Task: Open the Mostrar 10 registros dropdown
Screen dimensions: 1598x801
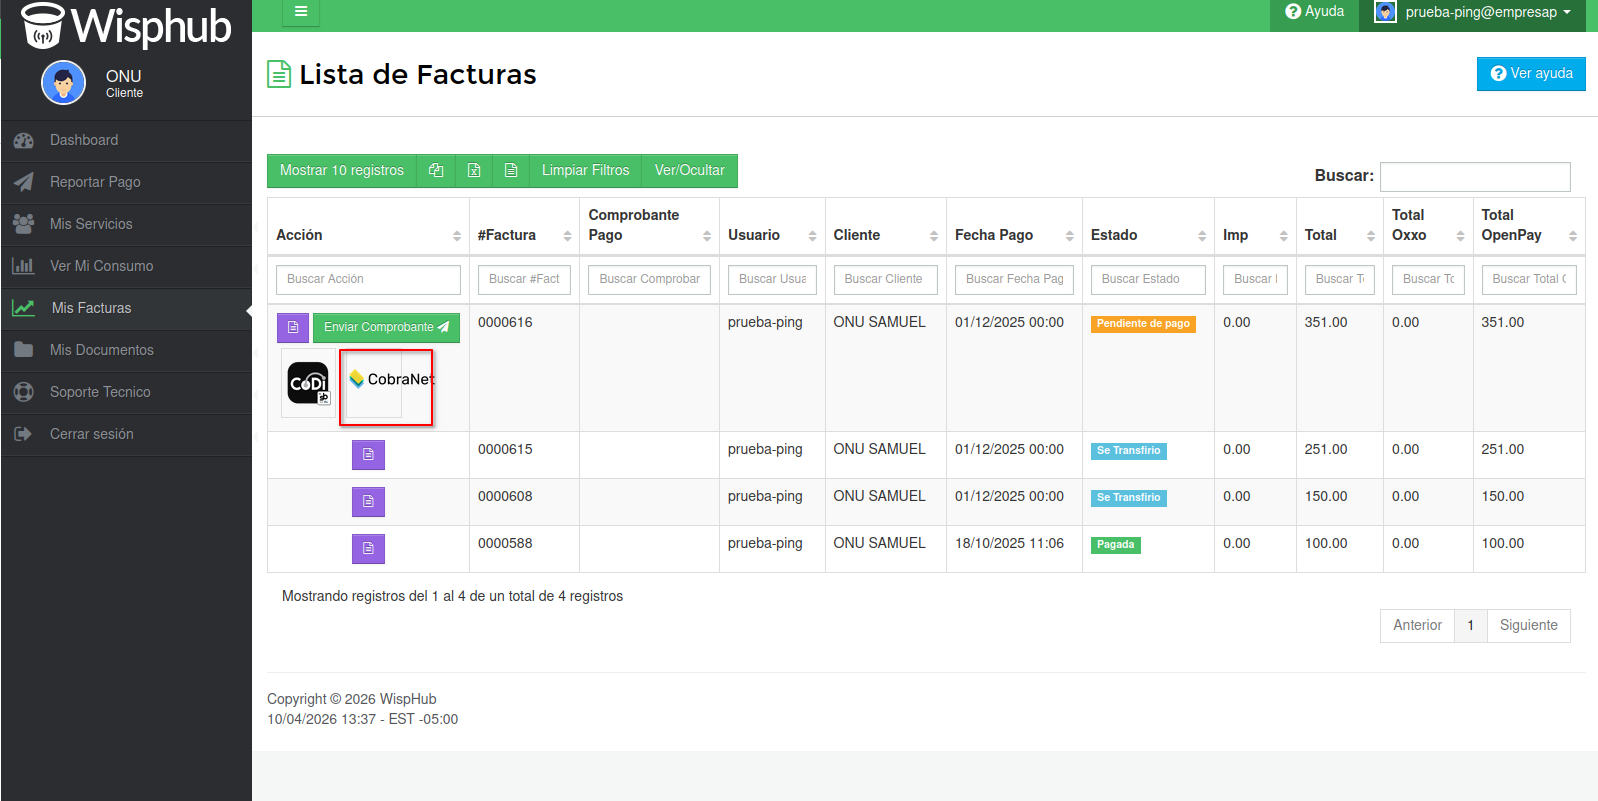Action: tap(342, 170)
